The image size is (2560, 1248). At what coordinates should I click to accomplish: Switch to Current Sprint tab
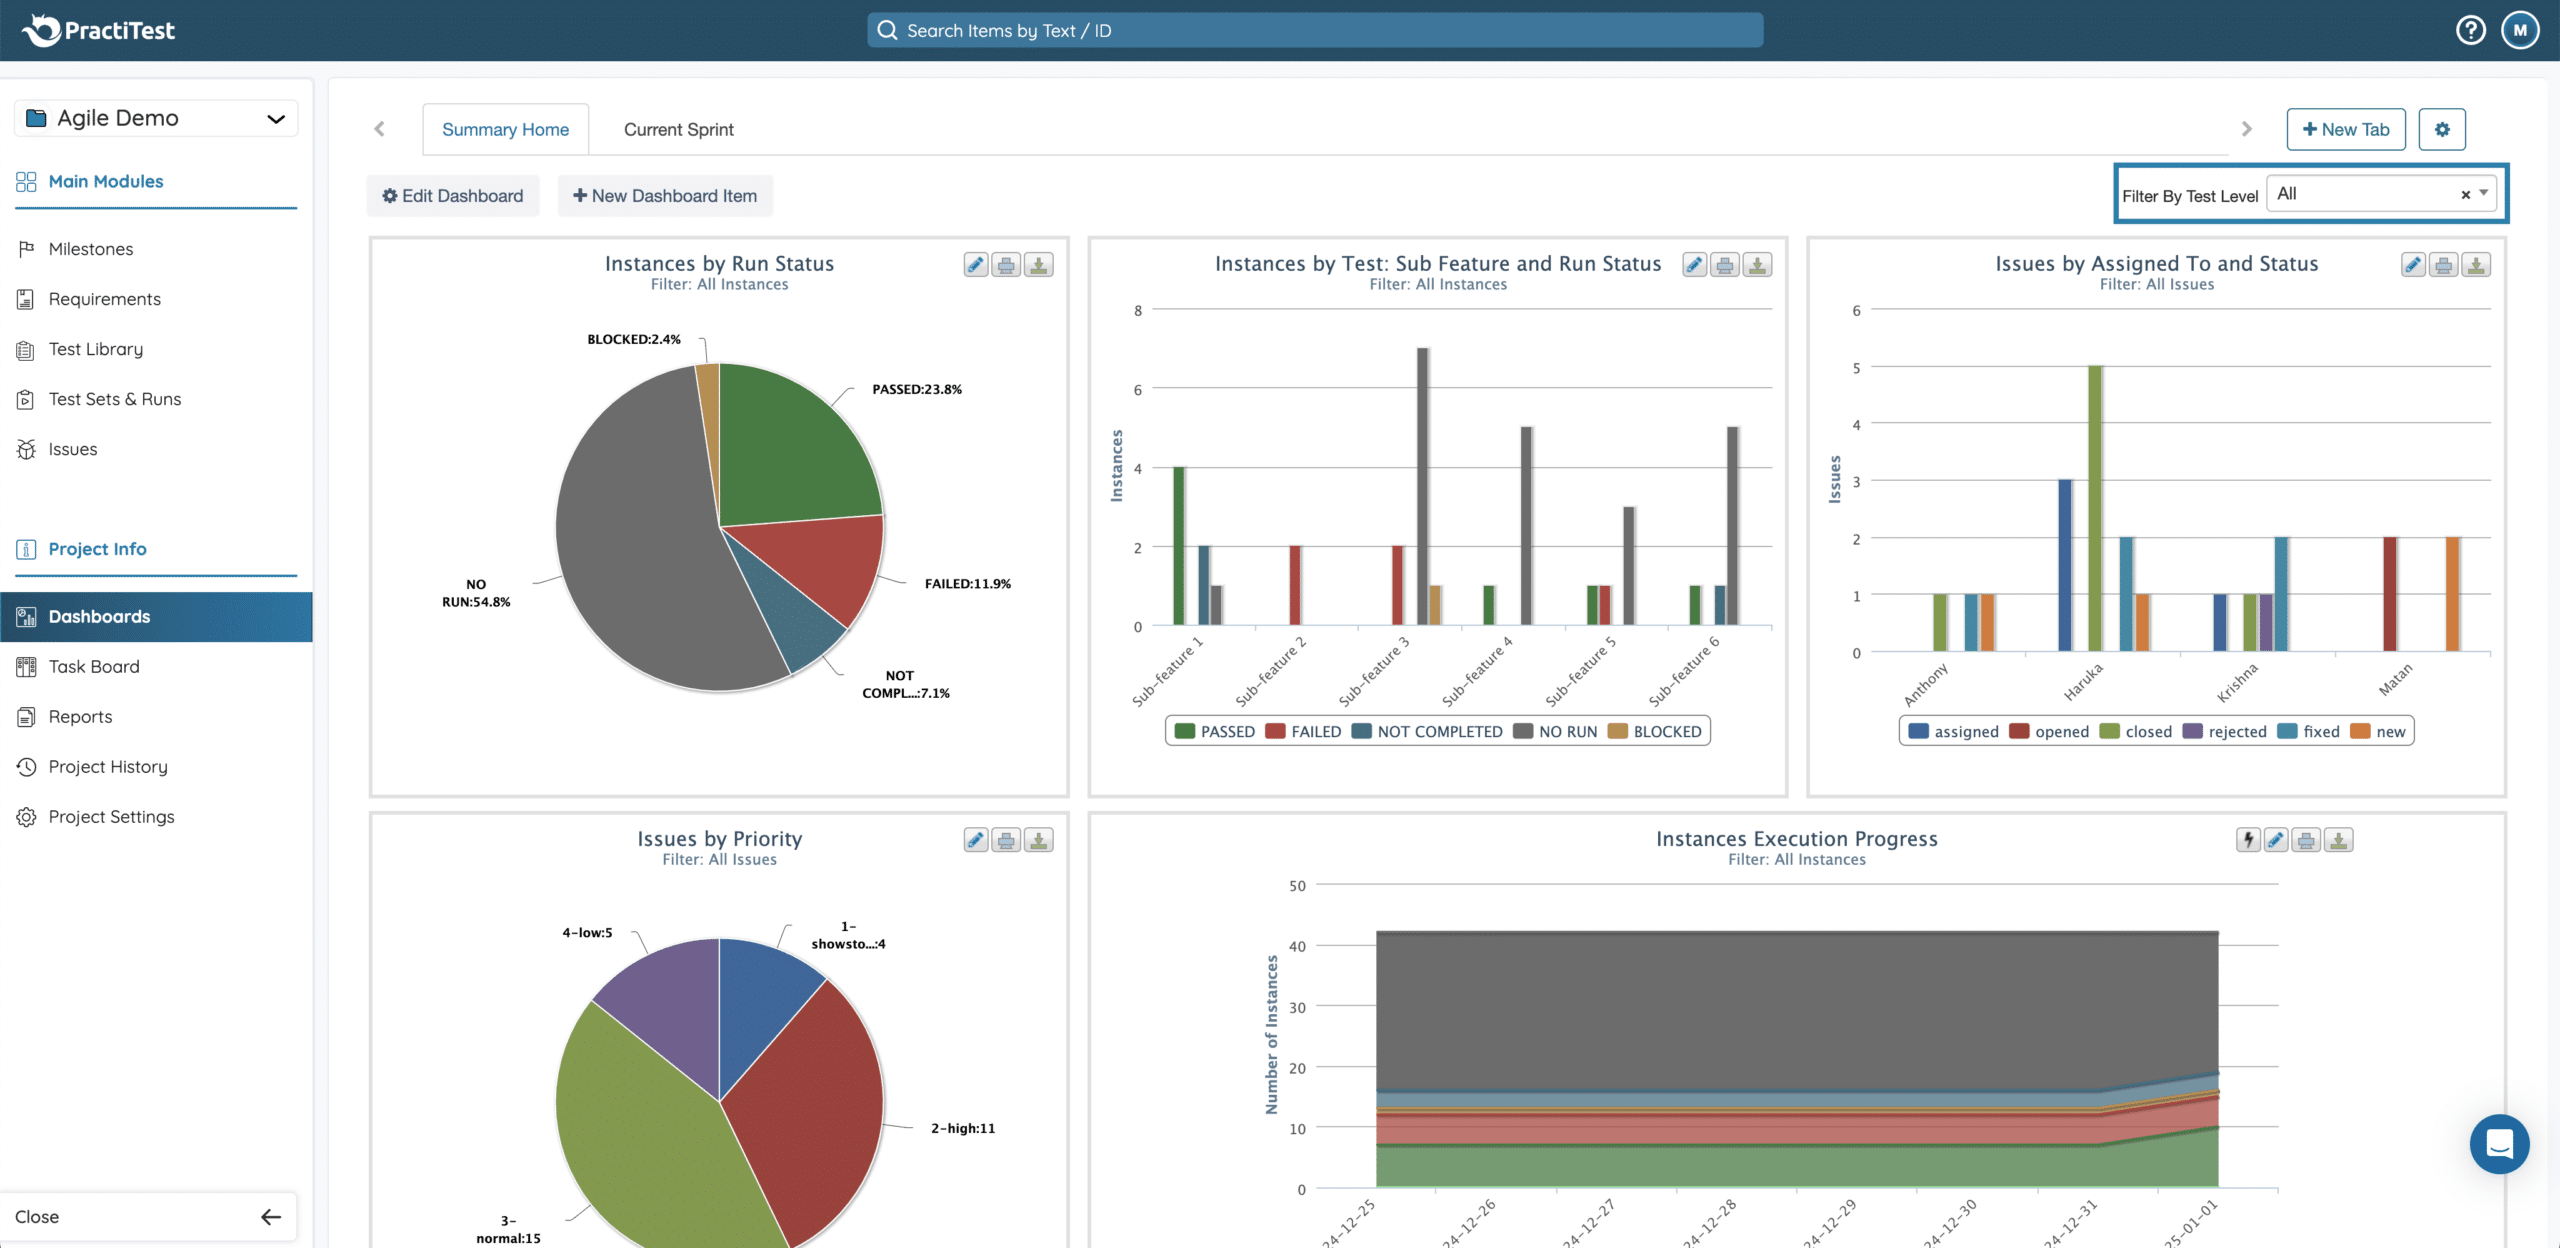679,129
